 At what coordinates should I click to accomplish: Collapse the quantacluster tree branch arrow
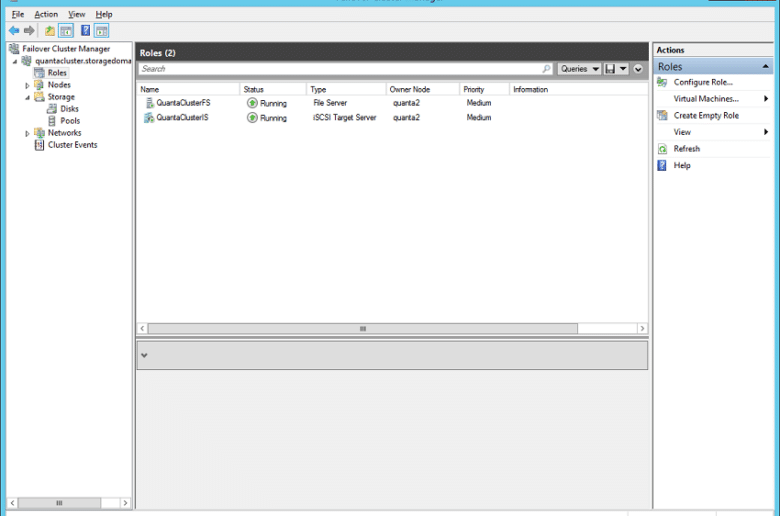[15, 62]
